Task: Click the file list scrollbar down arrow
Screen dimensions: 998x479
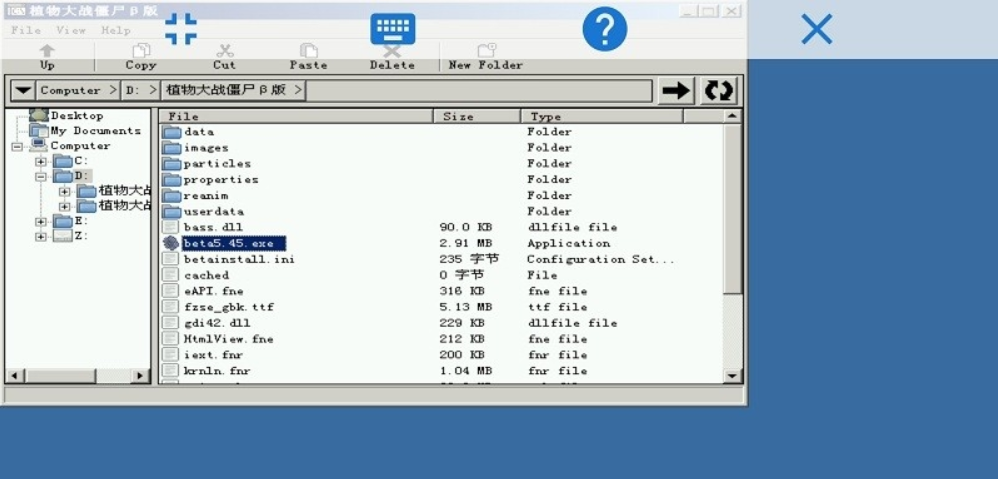Action: [733, 376]
